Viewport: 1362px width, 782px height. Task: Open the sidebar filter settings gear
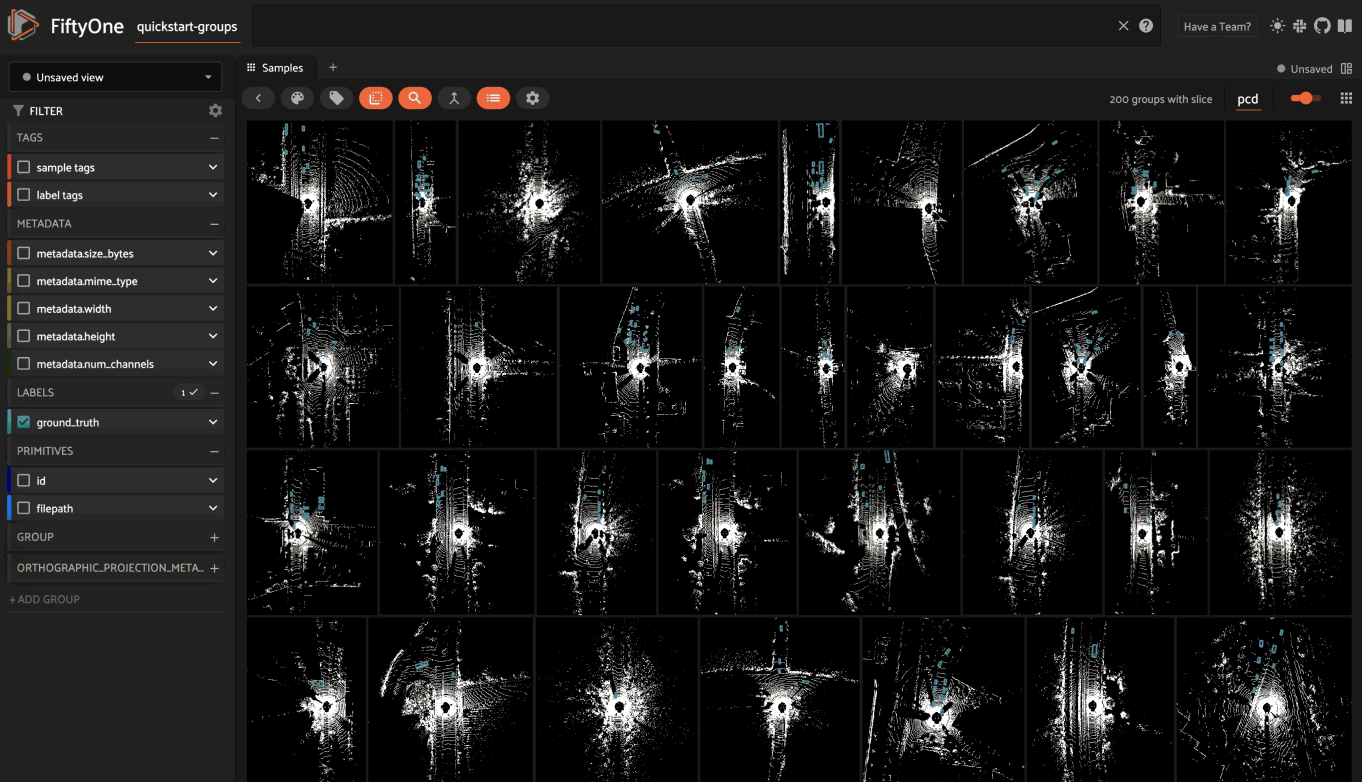click(x=215, y=111)
